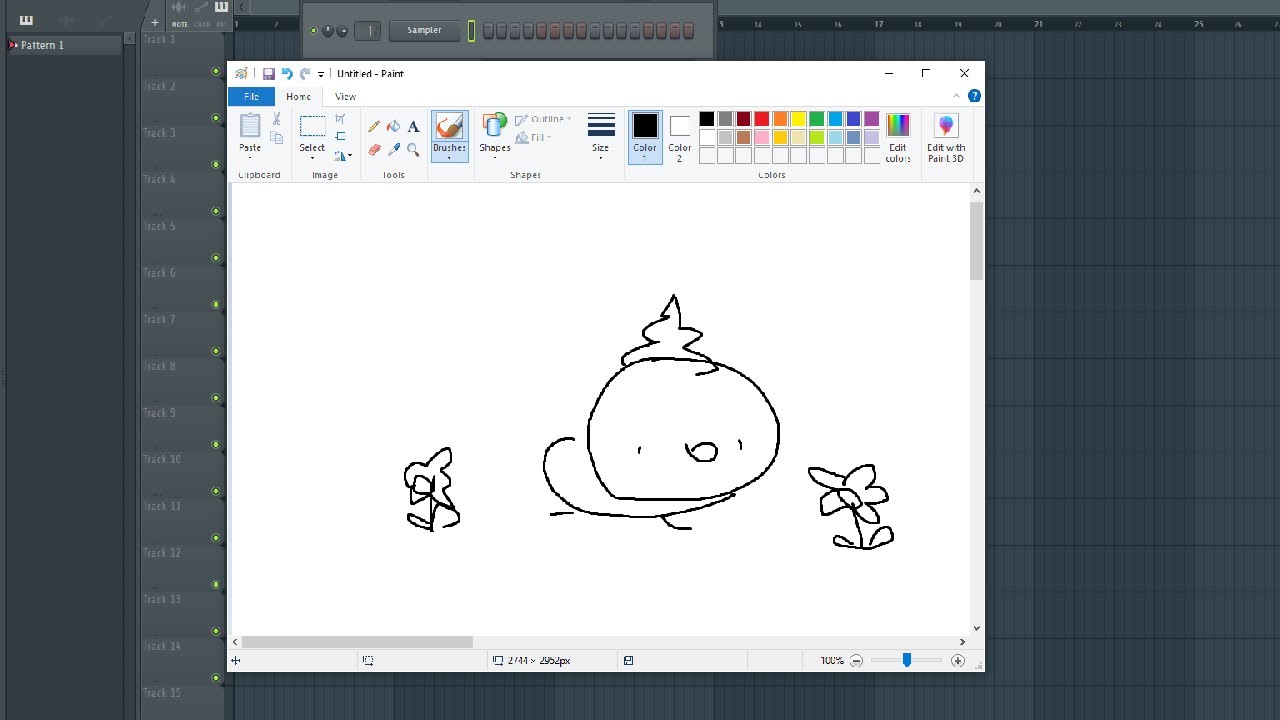The width and height of the screenshot is (1280, 720).
Task: Open the Shapes gallery dropdown
Action: click(495, 158)
